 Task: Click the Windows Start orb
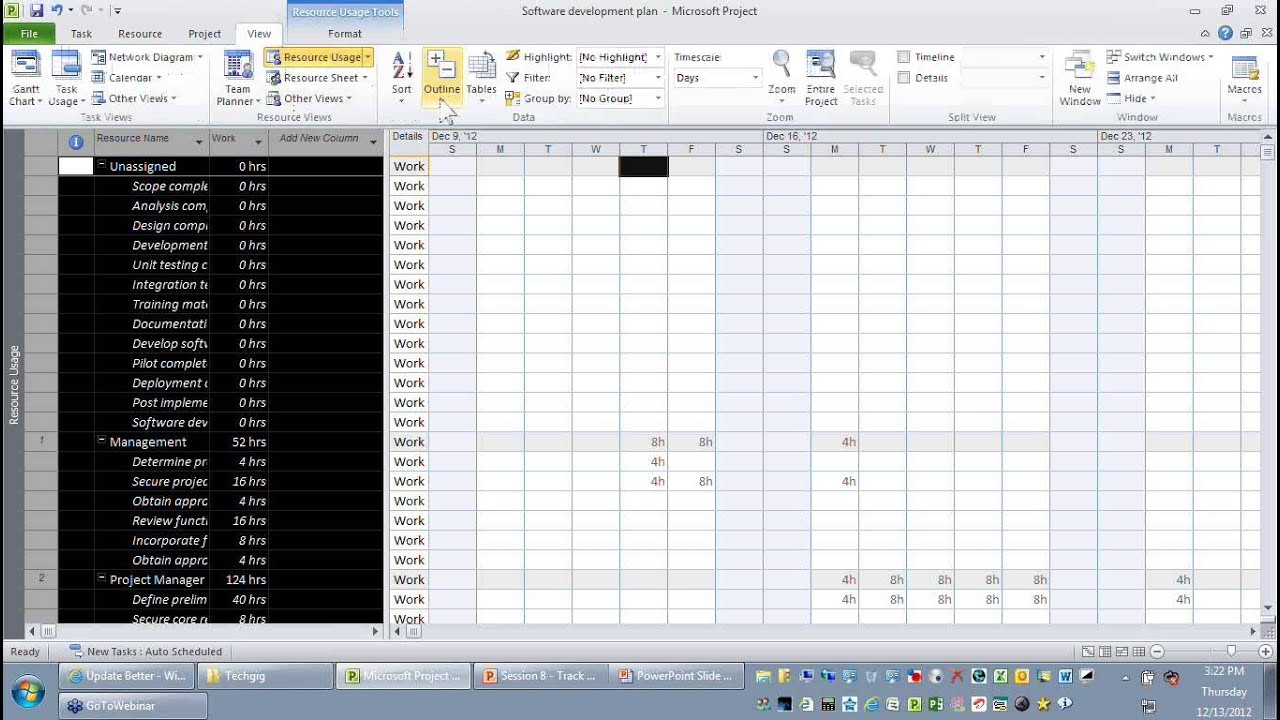pos(28,690)
